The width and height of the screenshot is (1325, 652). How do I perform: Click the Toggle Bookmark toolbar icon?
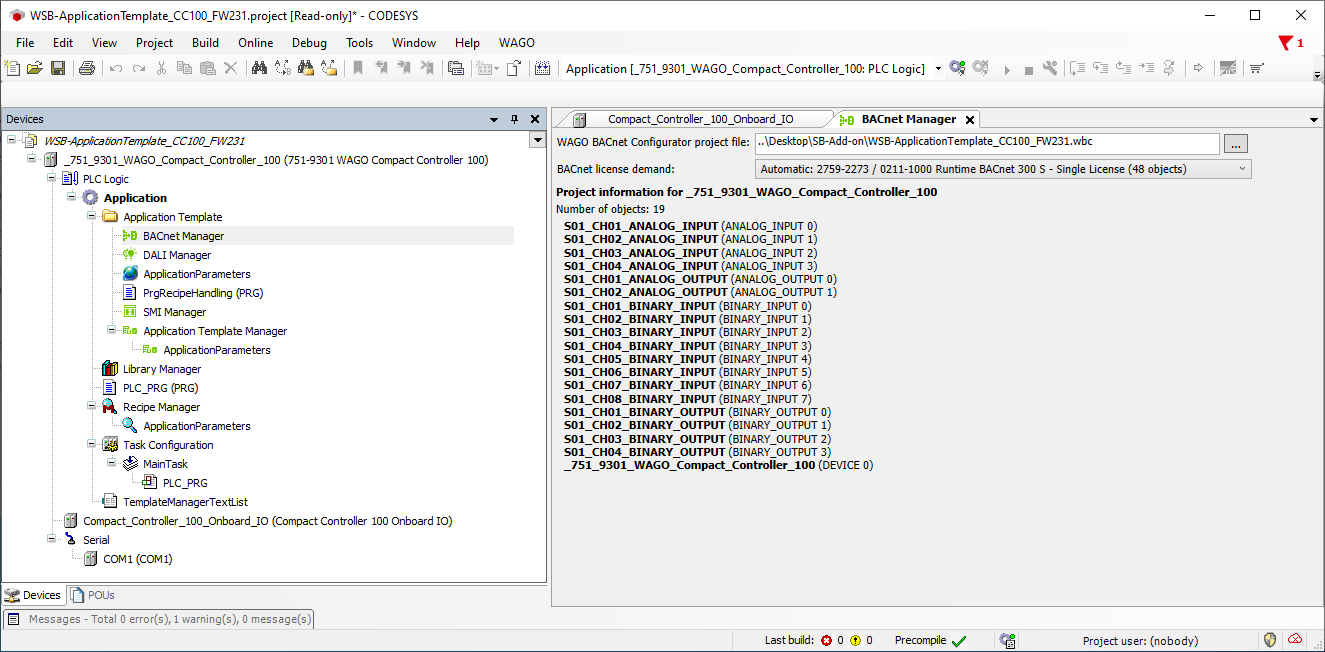[x=357, y=68]
